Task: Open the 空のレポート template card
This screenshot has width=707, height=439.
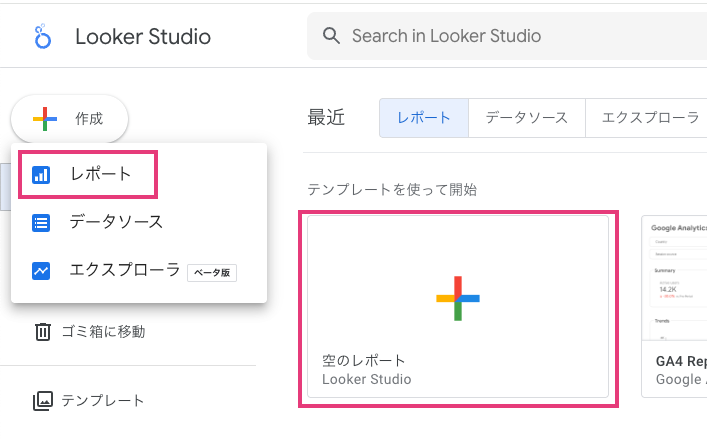Action: click(x=458, y=306)
